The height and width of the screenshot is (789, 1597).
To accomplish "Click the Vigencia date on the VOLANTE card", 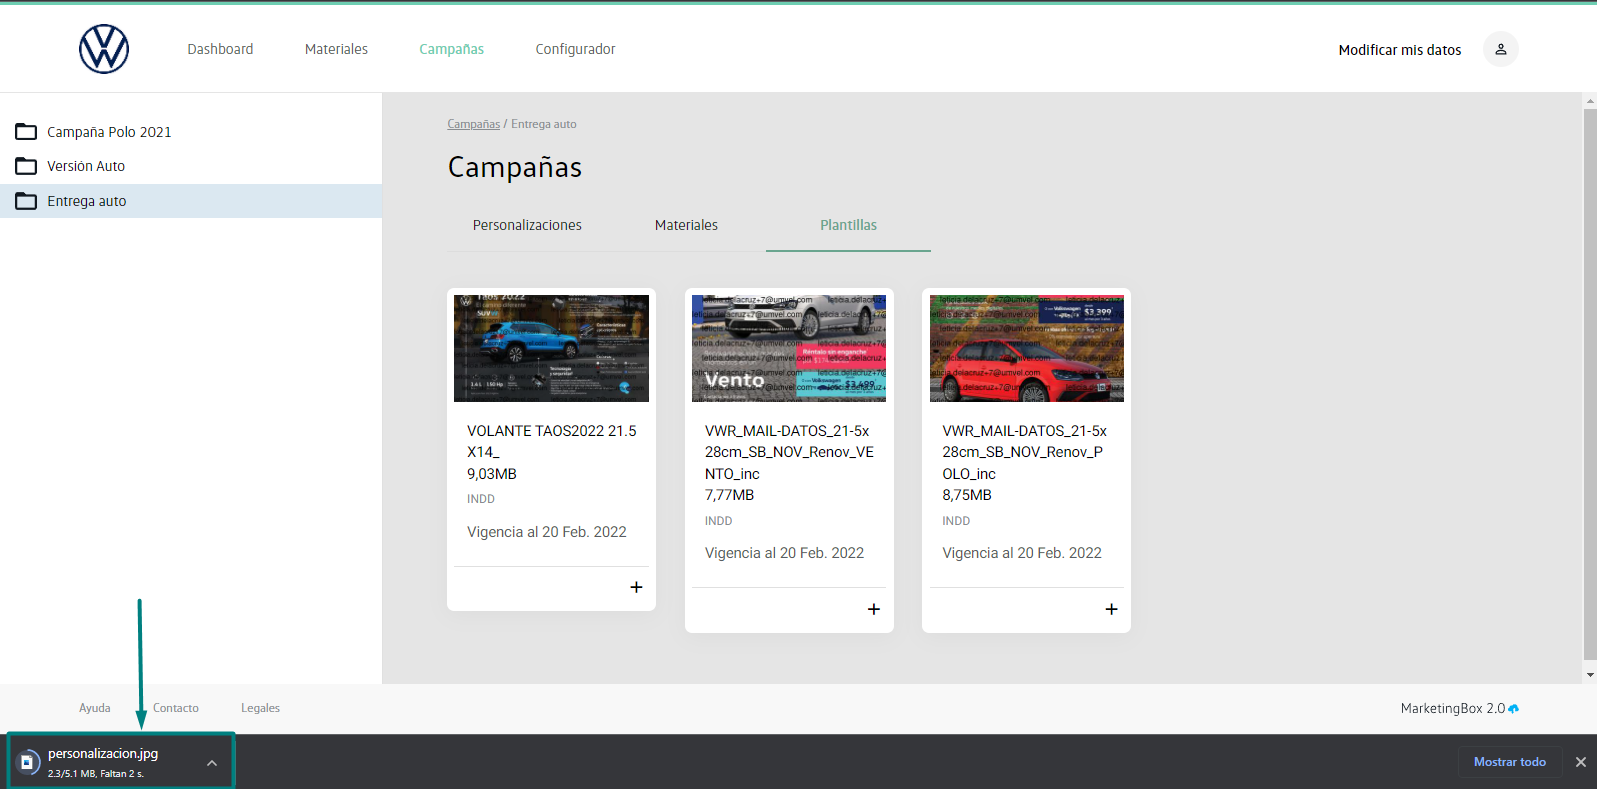I will (547, 532).
